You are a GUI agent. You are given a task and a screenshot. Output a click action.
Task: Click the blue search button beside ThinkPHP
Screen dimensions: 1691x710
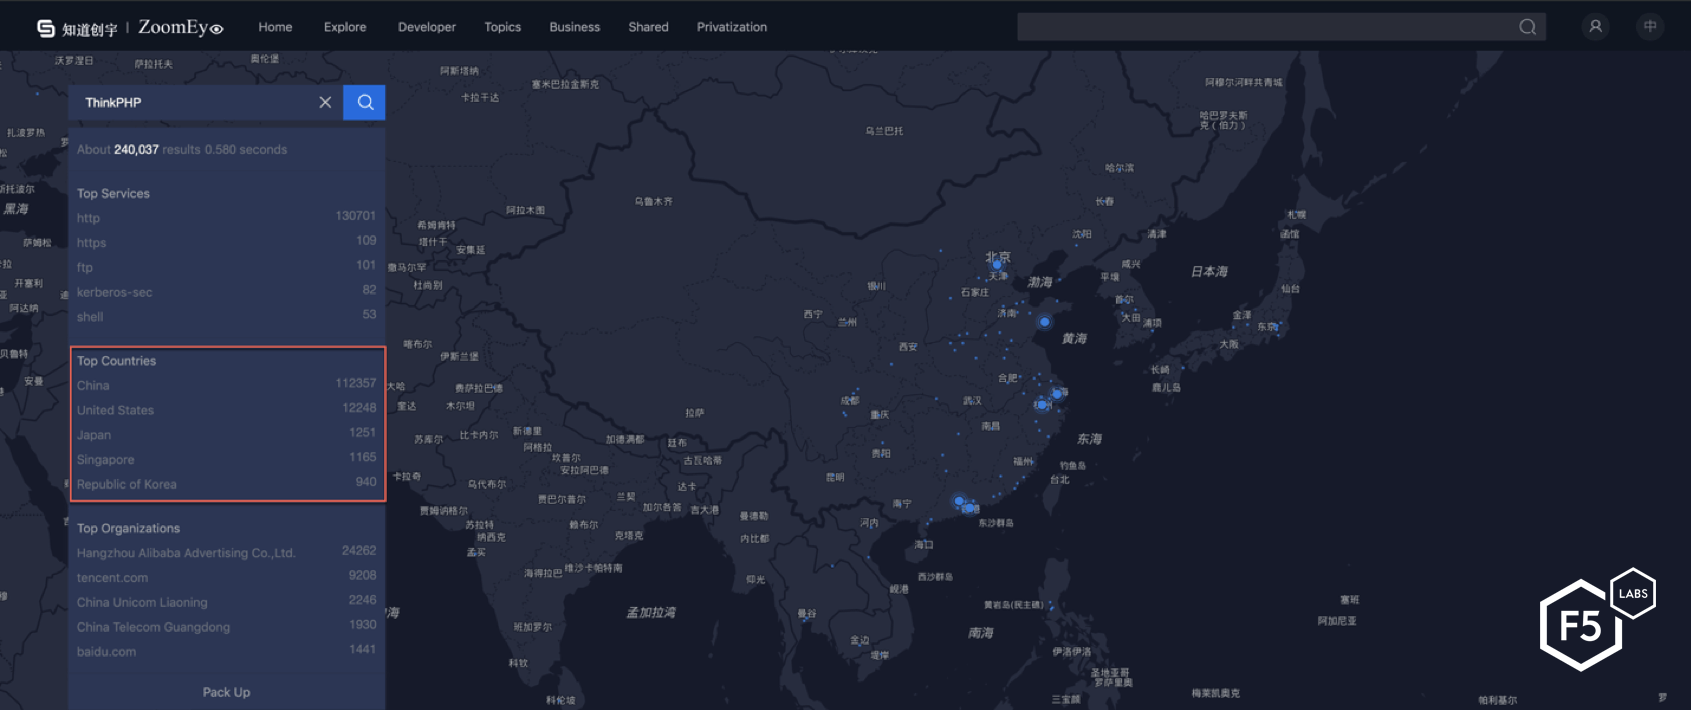pyautogui.click(x=365, y=102)
